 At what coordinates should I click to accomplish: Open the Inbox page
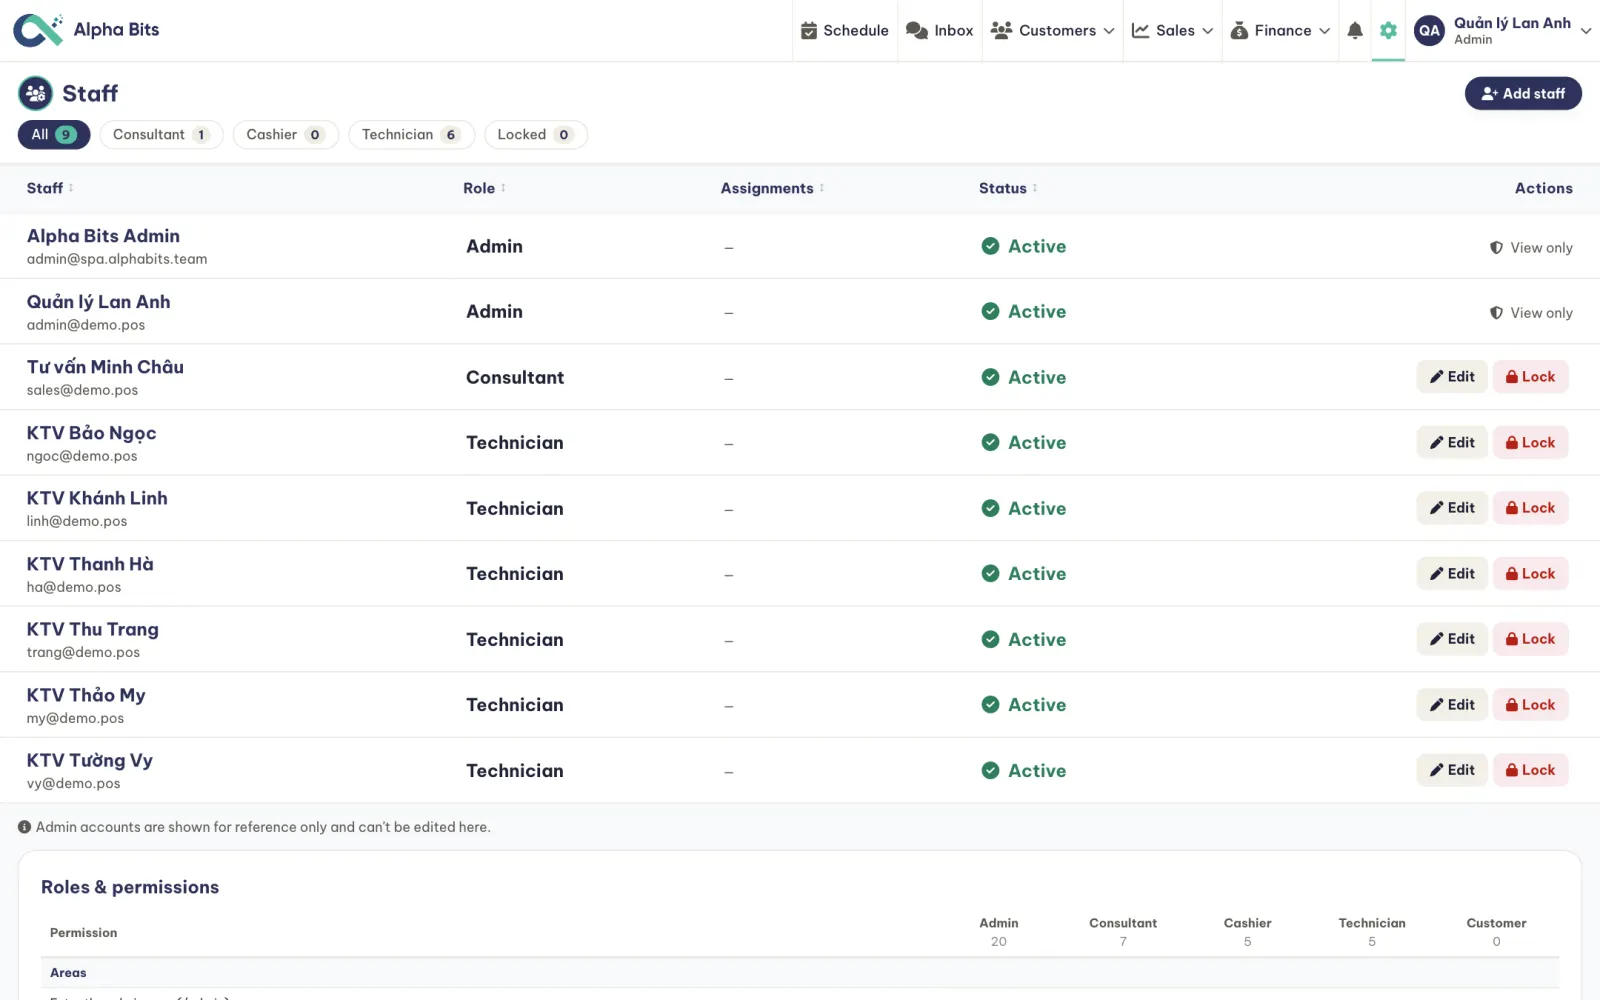tap(940, 31)
